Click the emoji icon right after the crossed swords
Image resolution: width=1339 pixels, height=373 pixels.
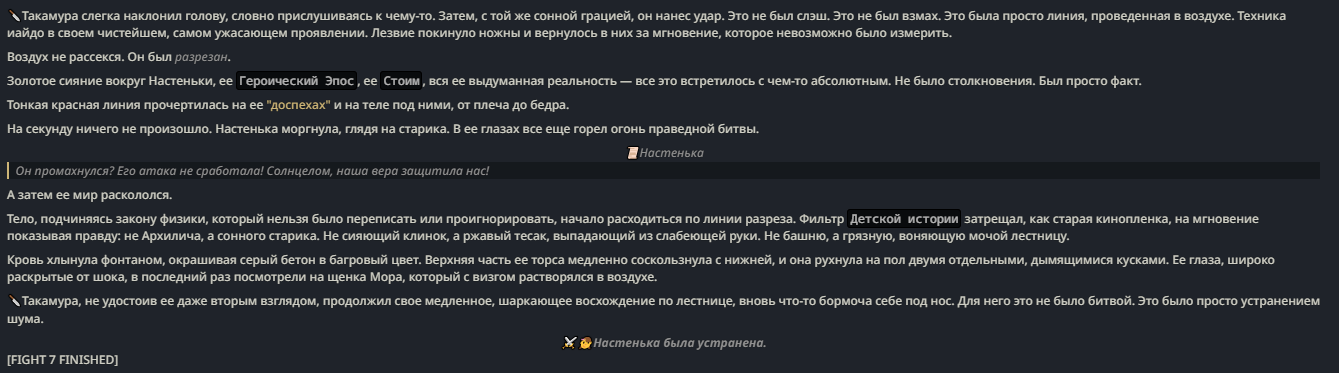(585, 343)
